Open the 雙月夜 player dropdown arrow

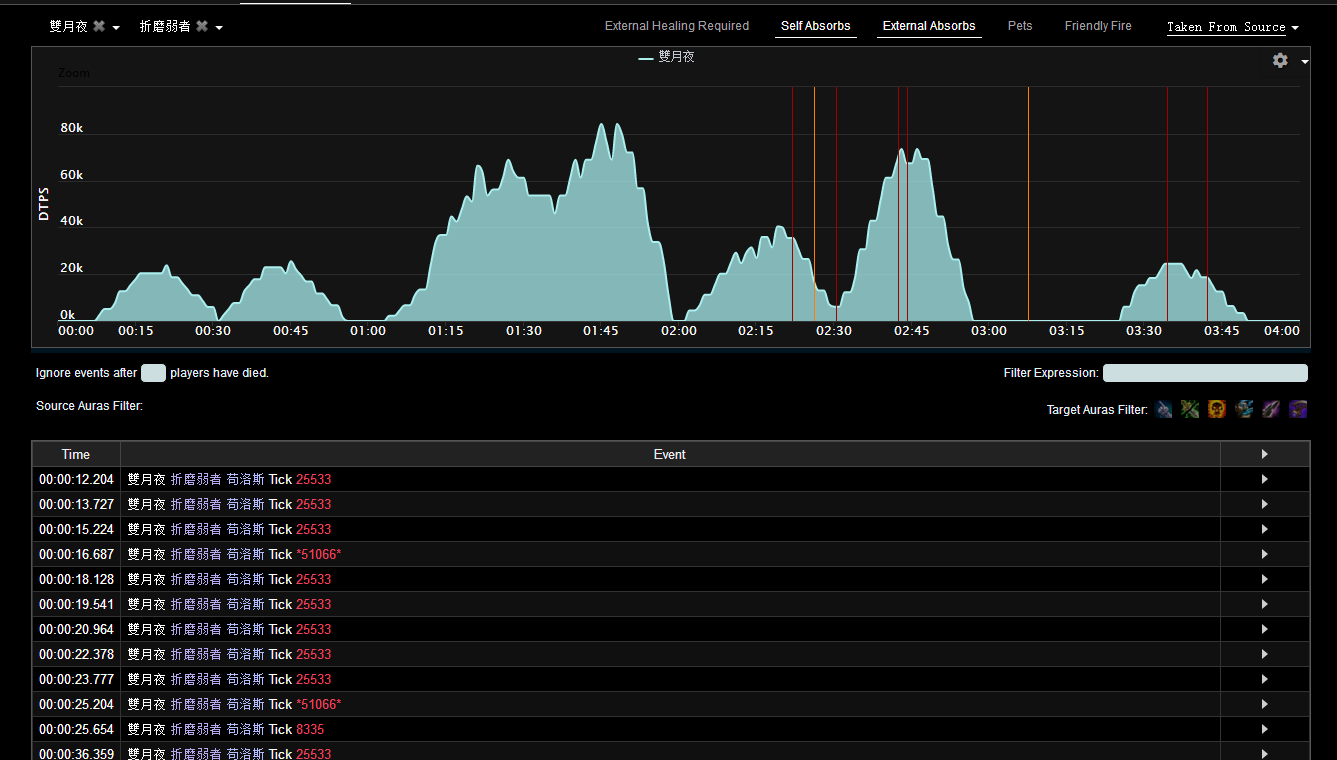(x=116, y=28)
